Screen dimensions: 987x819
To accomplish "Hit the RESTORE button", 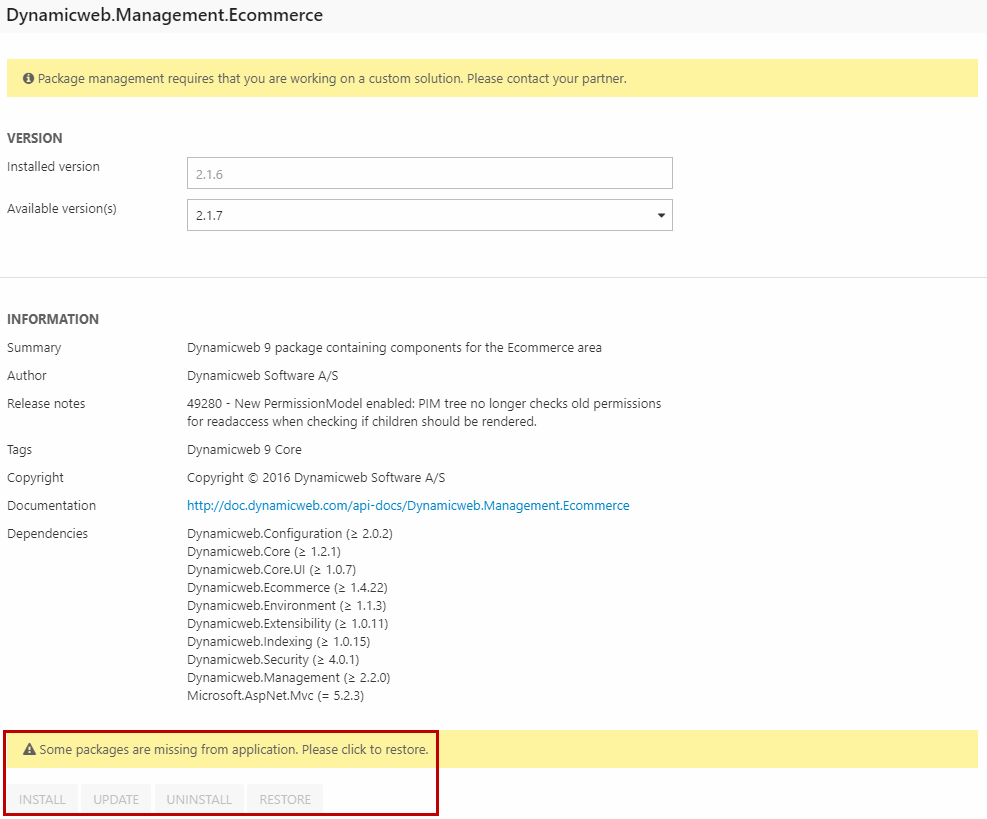I will point(285,799).
